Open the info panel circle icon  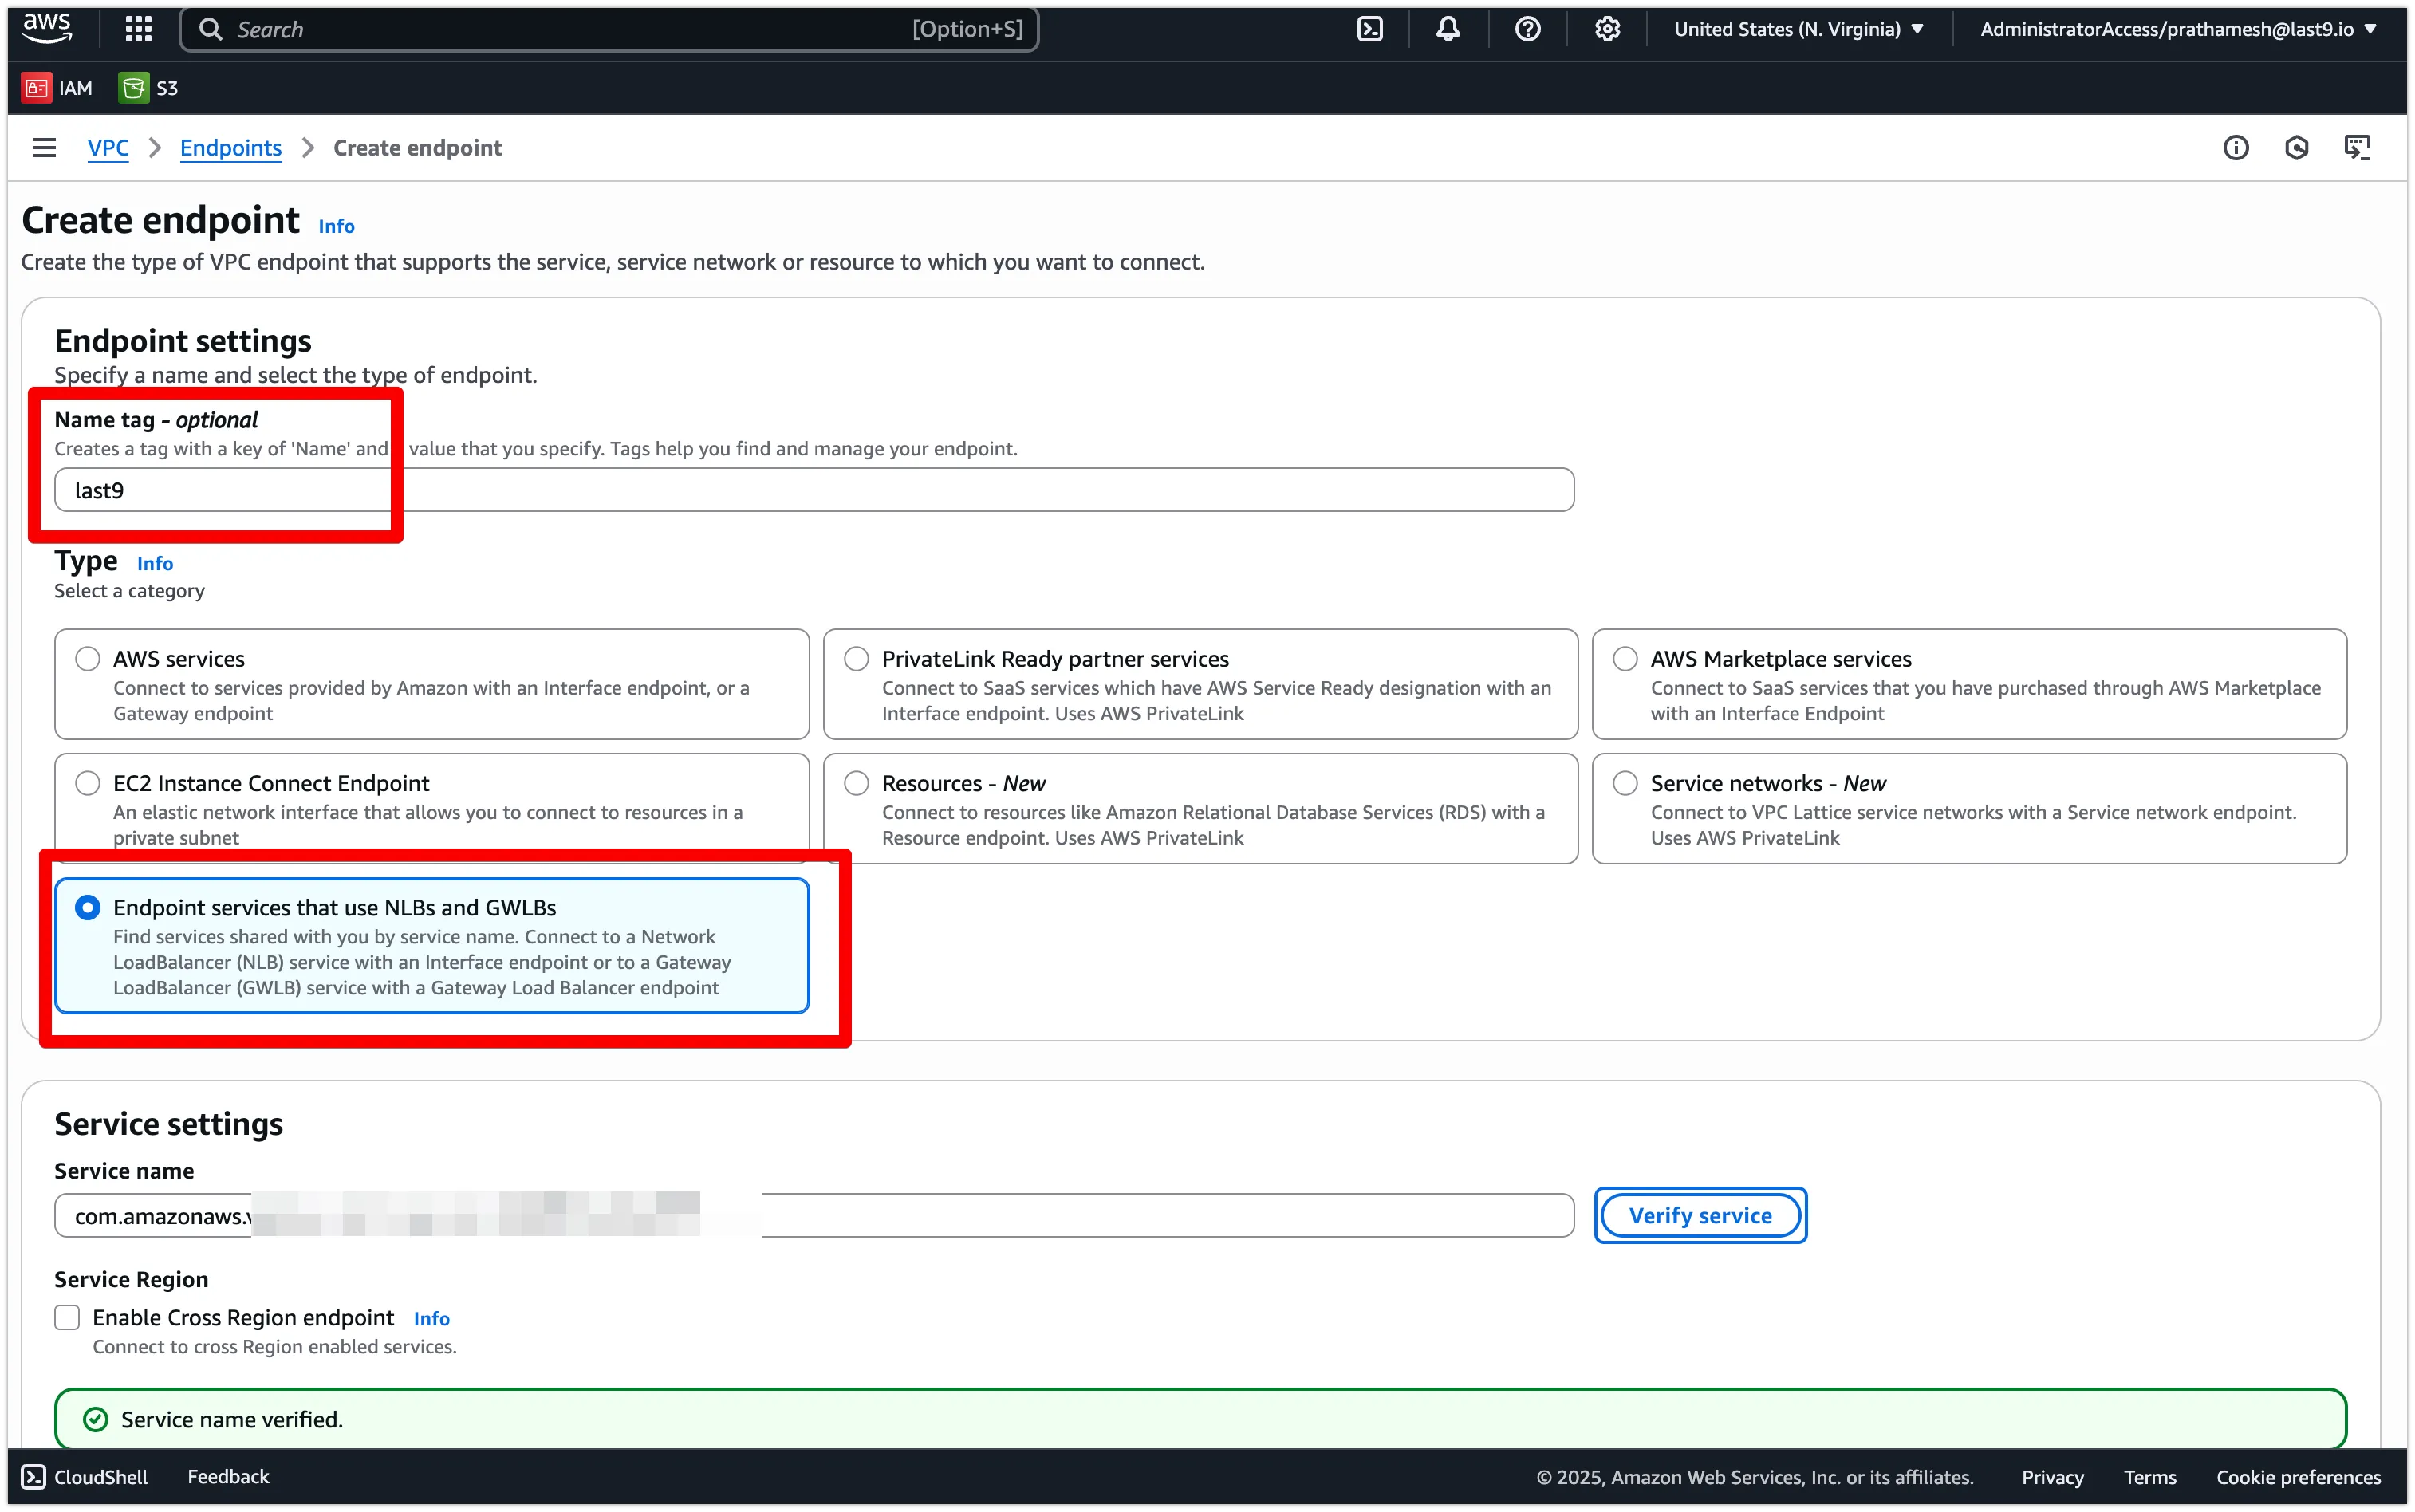coord(2235,148)
